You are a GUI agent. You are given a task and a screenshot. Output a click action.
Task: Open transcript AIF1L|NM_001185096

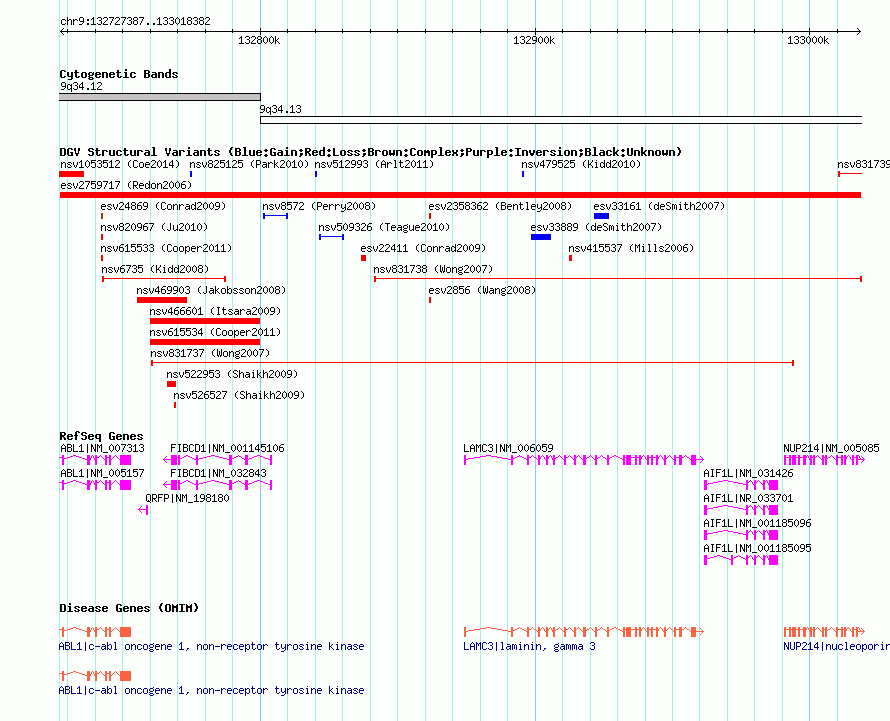pos(757,523)
